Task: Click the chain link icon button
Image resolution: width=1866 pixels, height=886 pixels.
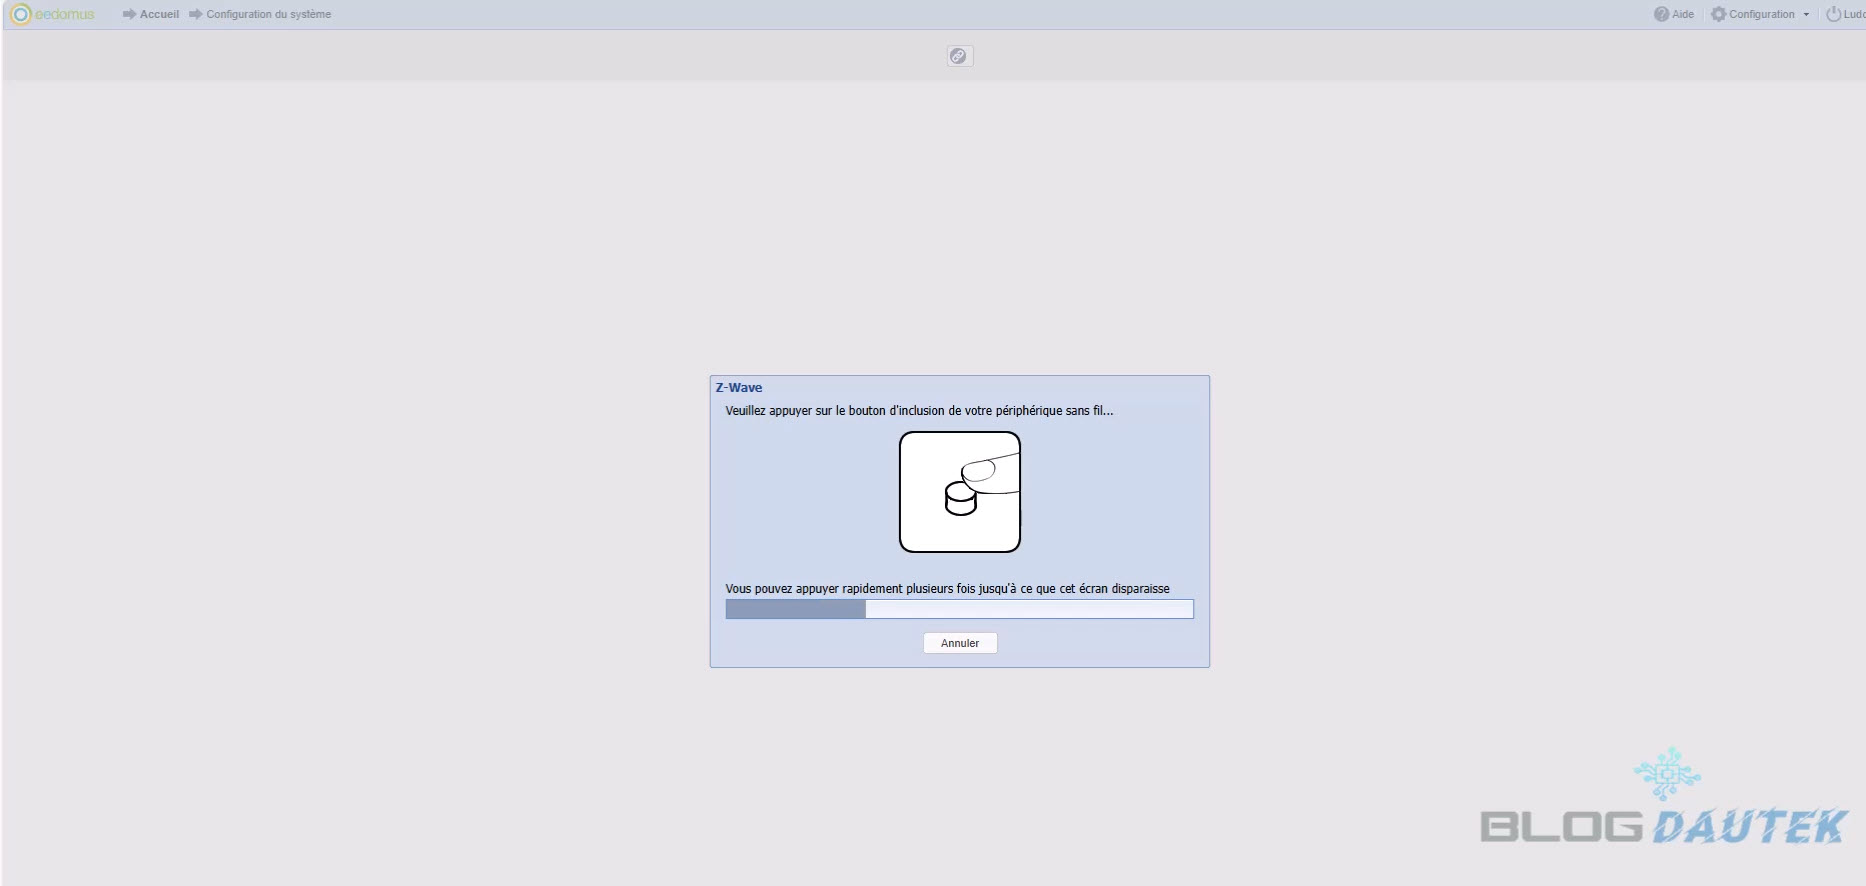Action: pyautogui.click(x=959, y=56)
